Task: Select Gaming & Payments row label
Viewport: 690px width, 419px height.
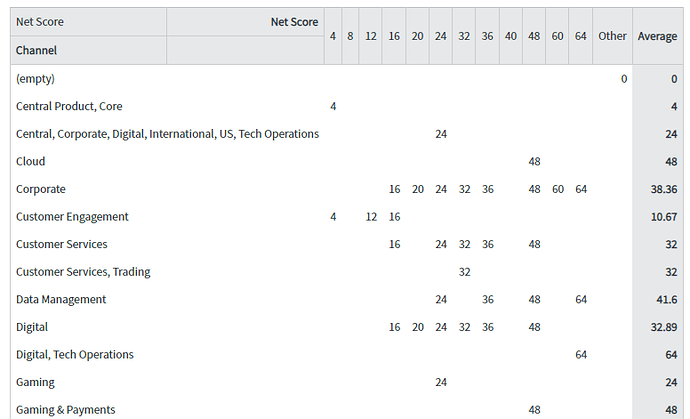Action: [x=66, y=410]
